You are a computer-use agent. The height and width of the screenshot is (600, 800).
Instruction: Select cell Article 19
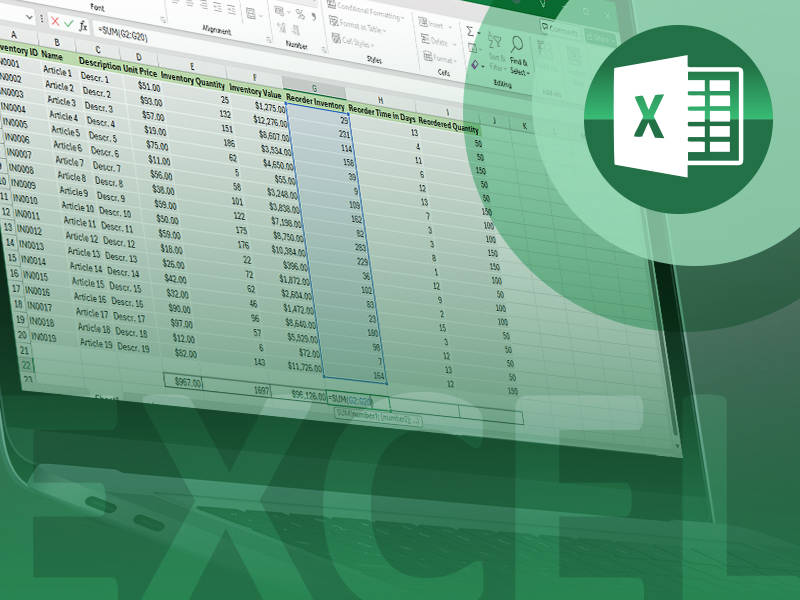point(96,343)
